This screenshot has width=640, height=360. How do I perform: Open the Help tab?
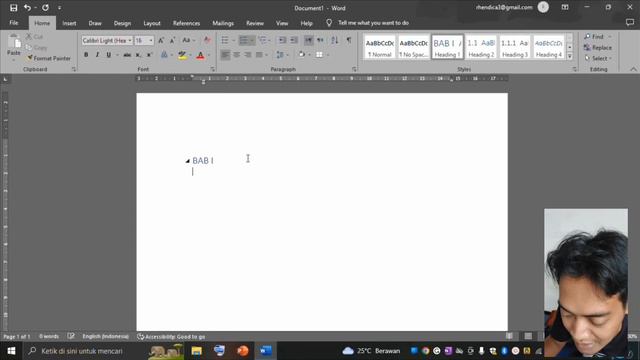(306, 23)
